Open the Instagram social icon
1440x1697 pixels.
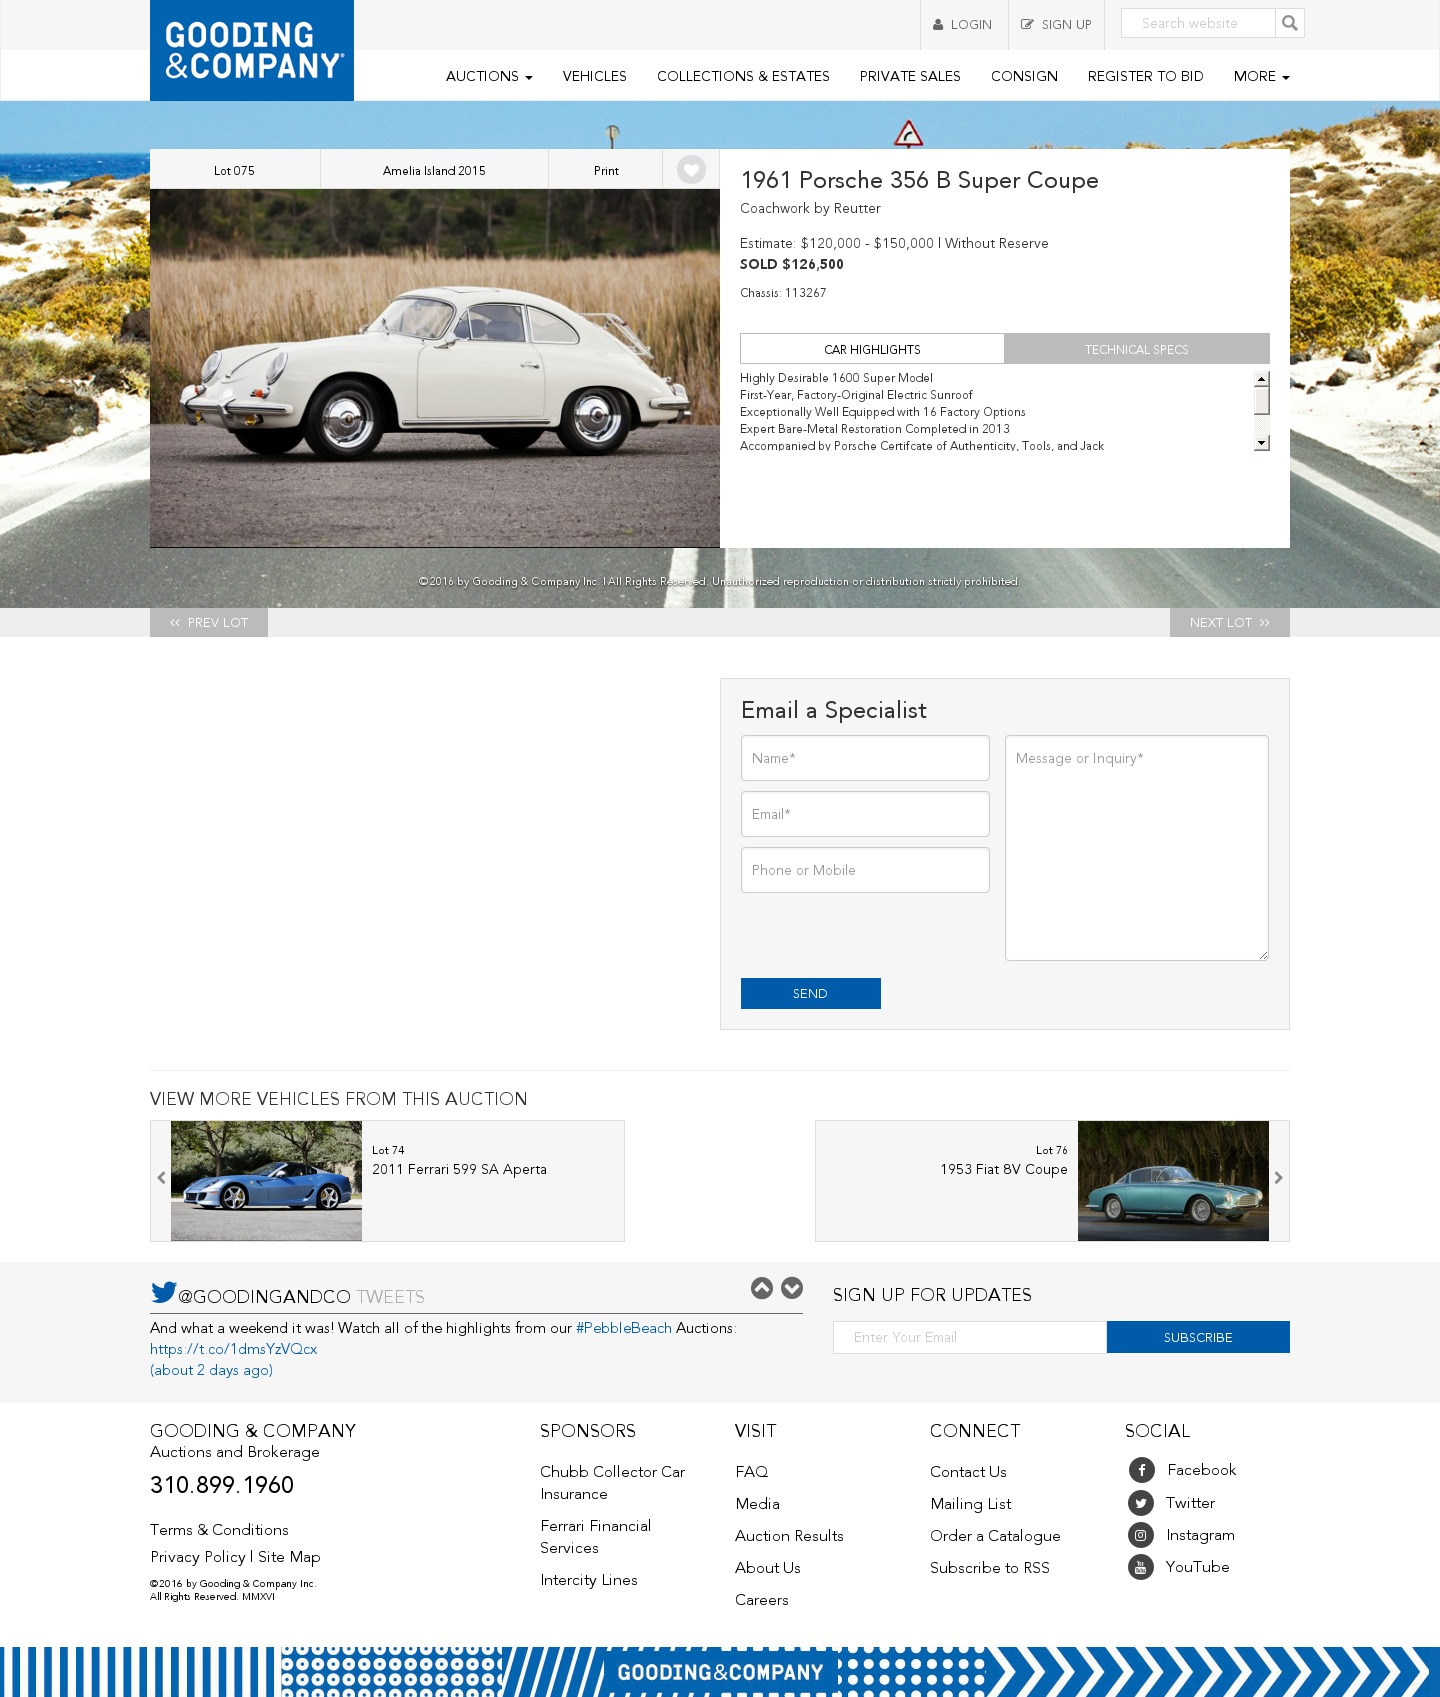(x=1141, y=1535)
